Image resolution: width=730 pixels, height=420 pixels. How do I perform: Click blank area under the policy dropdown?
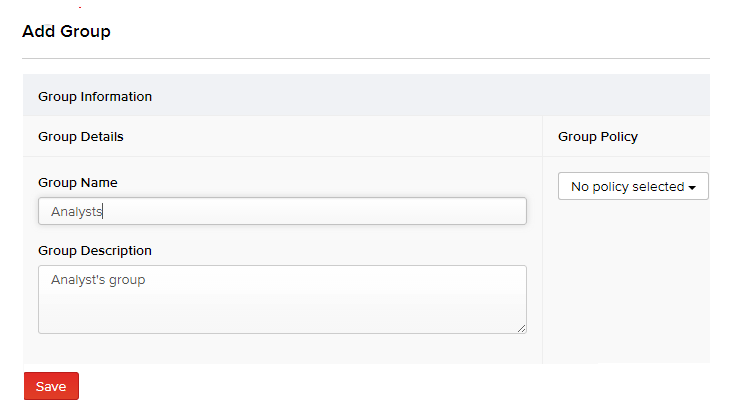(627, 290)
